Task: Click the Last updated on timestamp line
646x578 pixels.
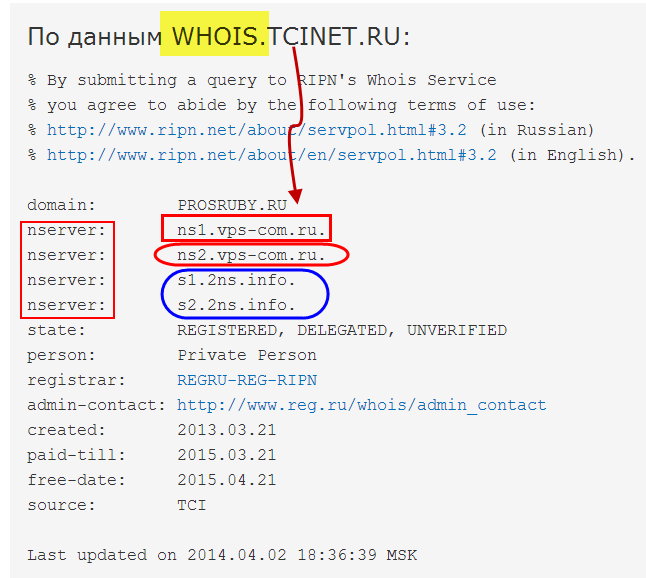Action: pos(222,555)
